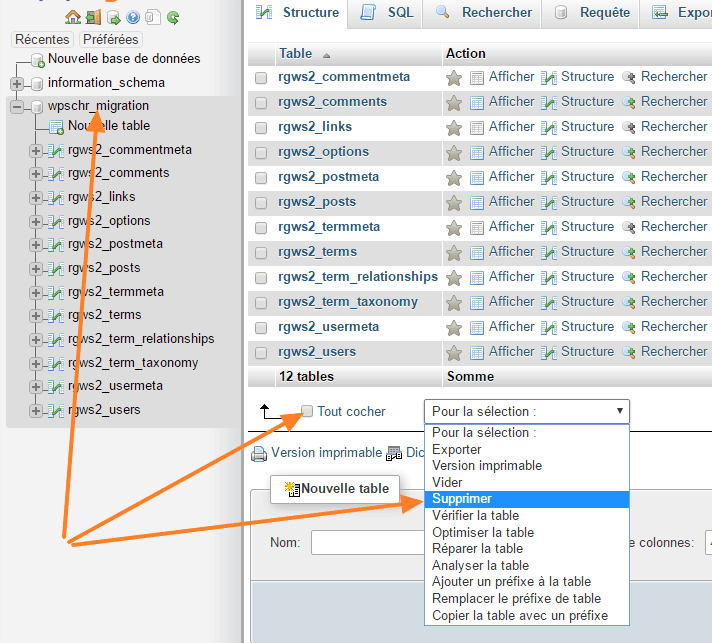712x643 pixels.
Task: Click the data dictionary icon
Action: pyautogui.click(x=394, y=453)
